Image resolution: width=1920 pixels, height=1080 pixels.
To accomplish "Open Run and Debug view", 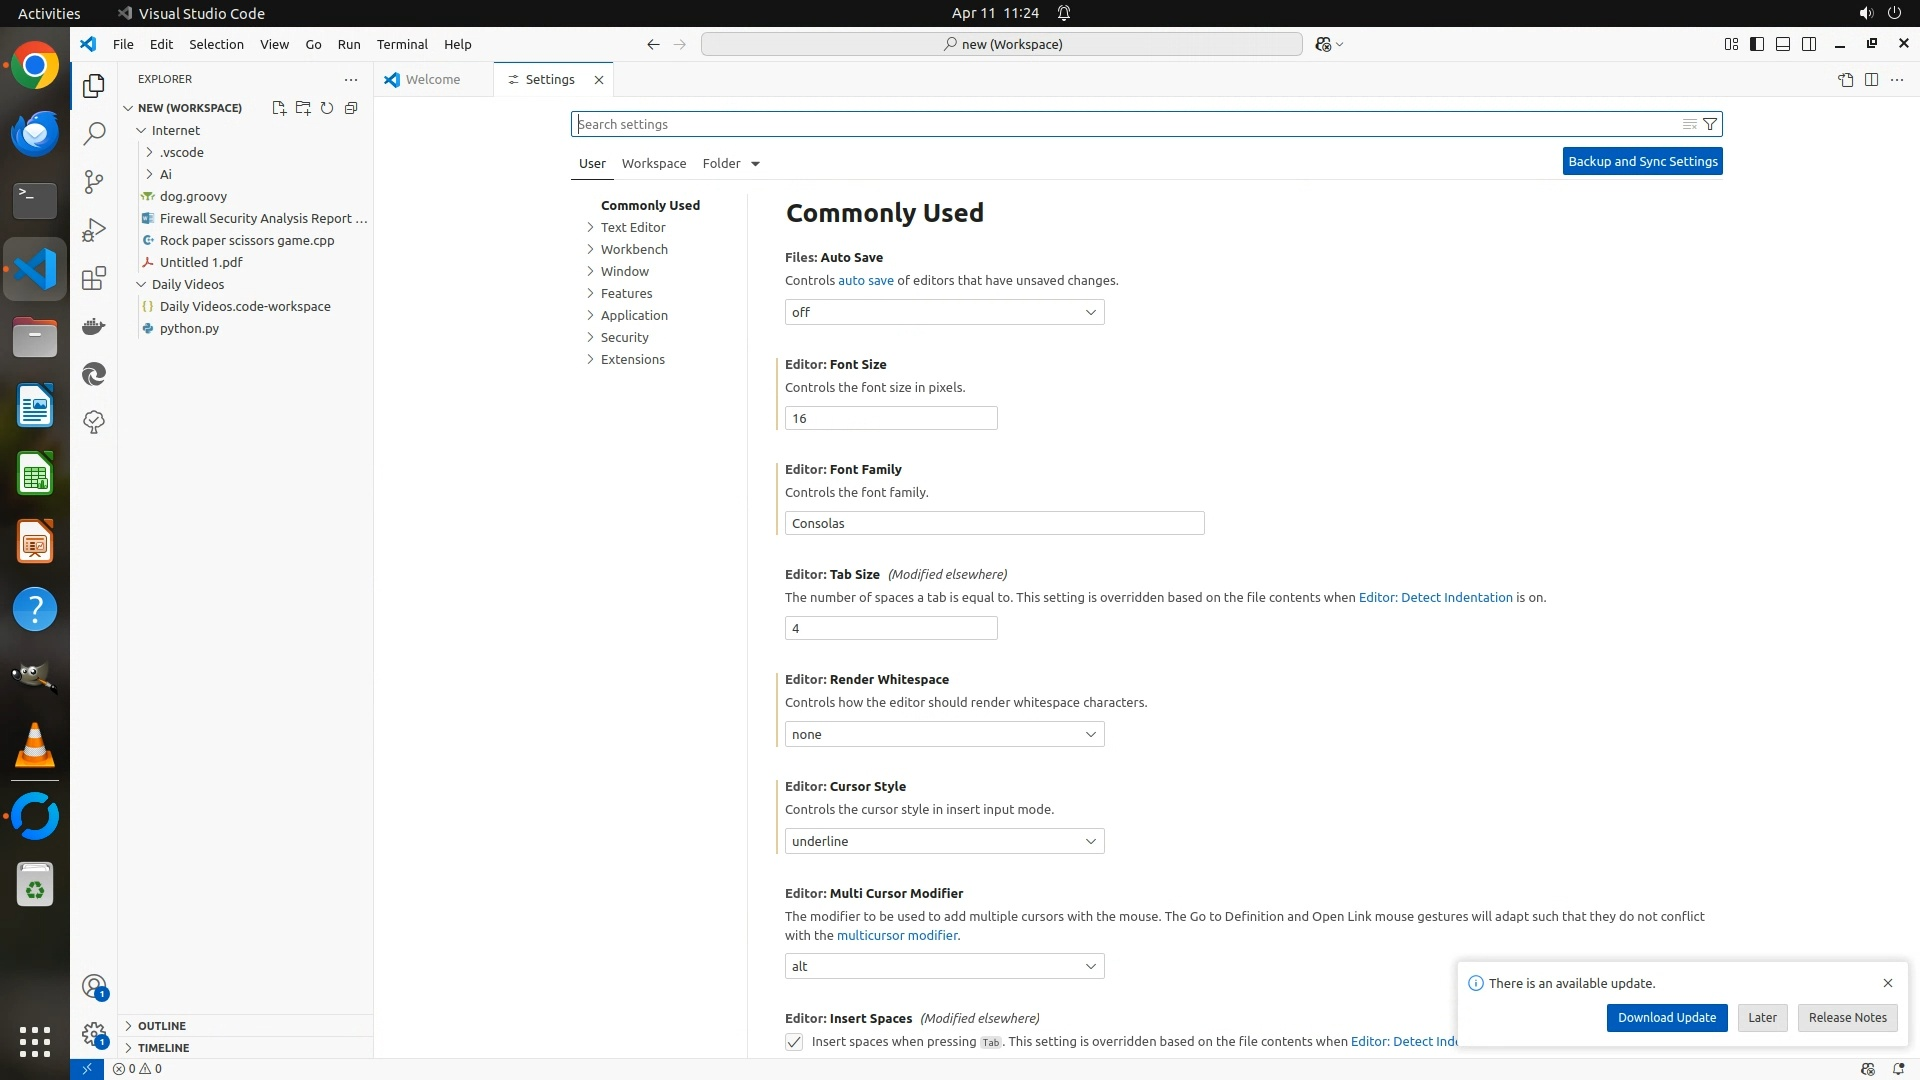I will click(94, 230).
